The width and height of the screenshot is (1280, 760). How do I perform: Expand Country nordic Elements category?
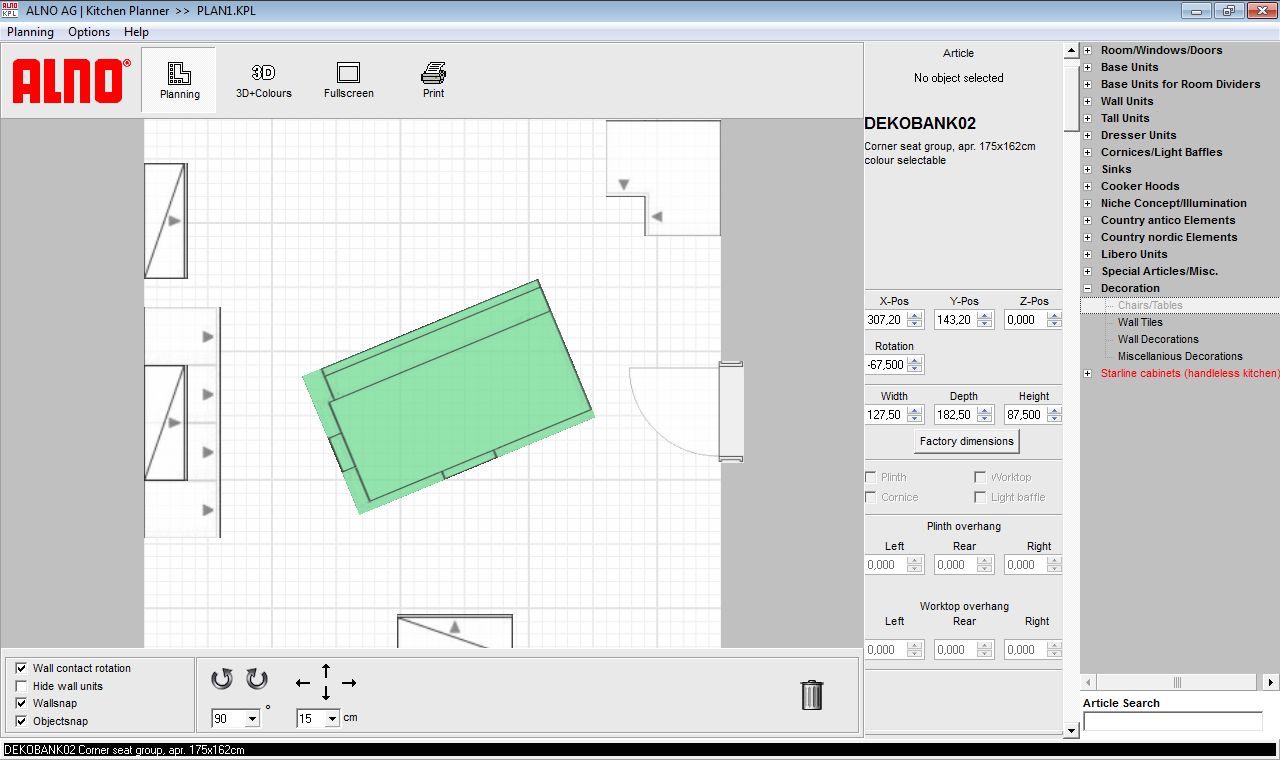pyautogui.click(x=1088, y=237)
